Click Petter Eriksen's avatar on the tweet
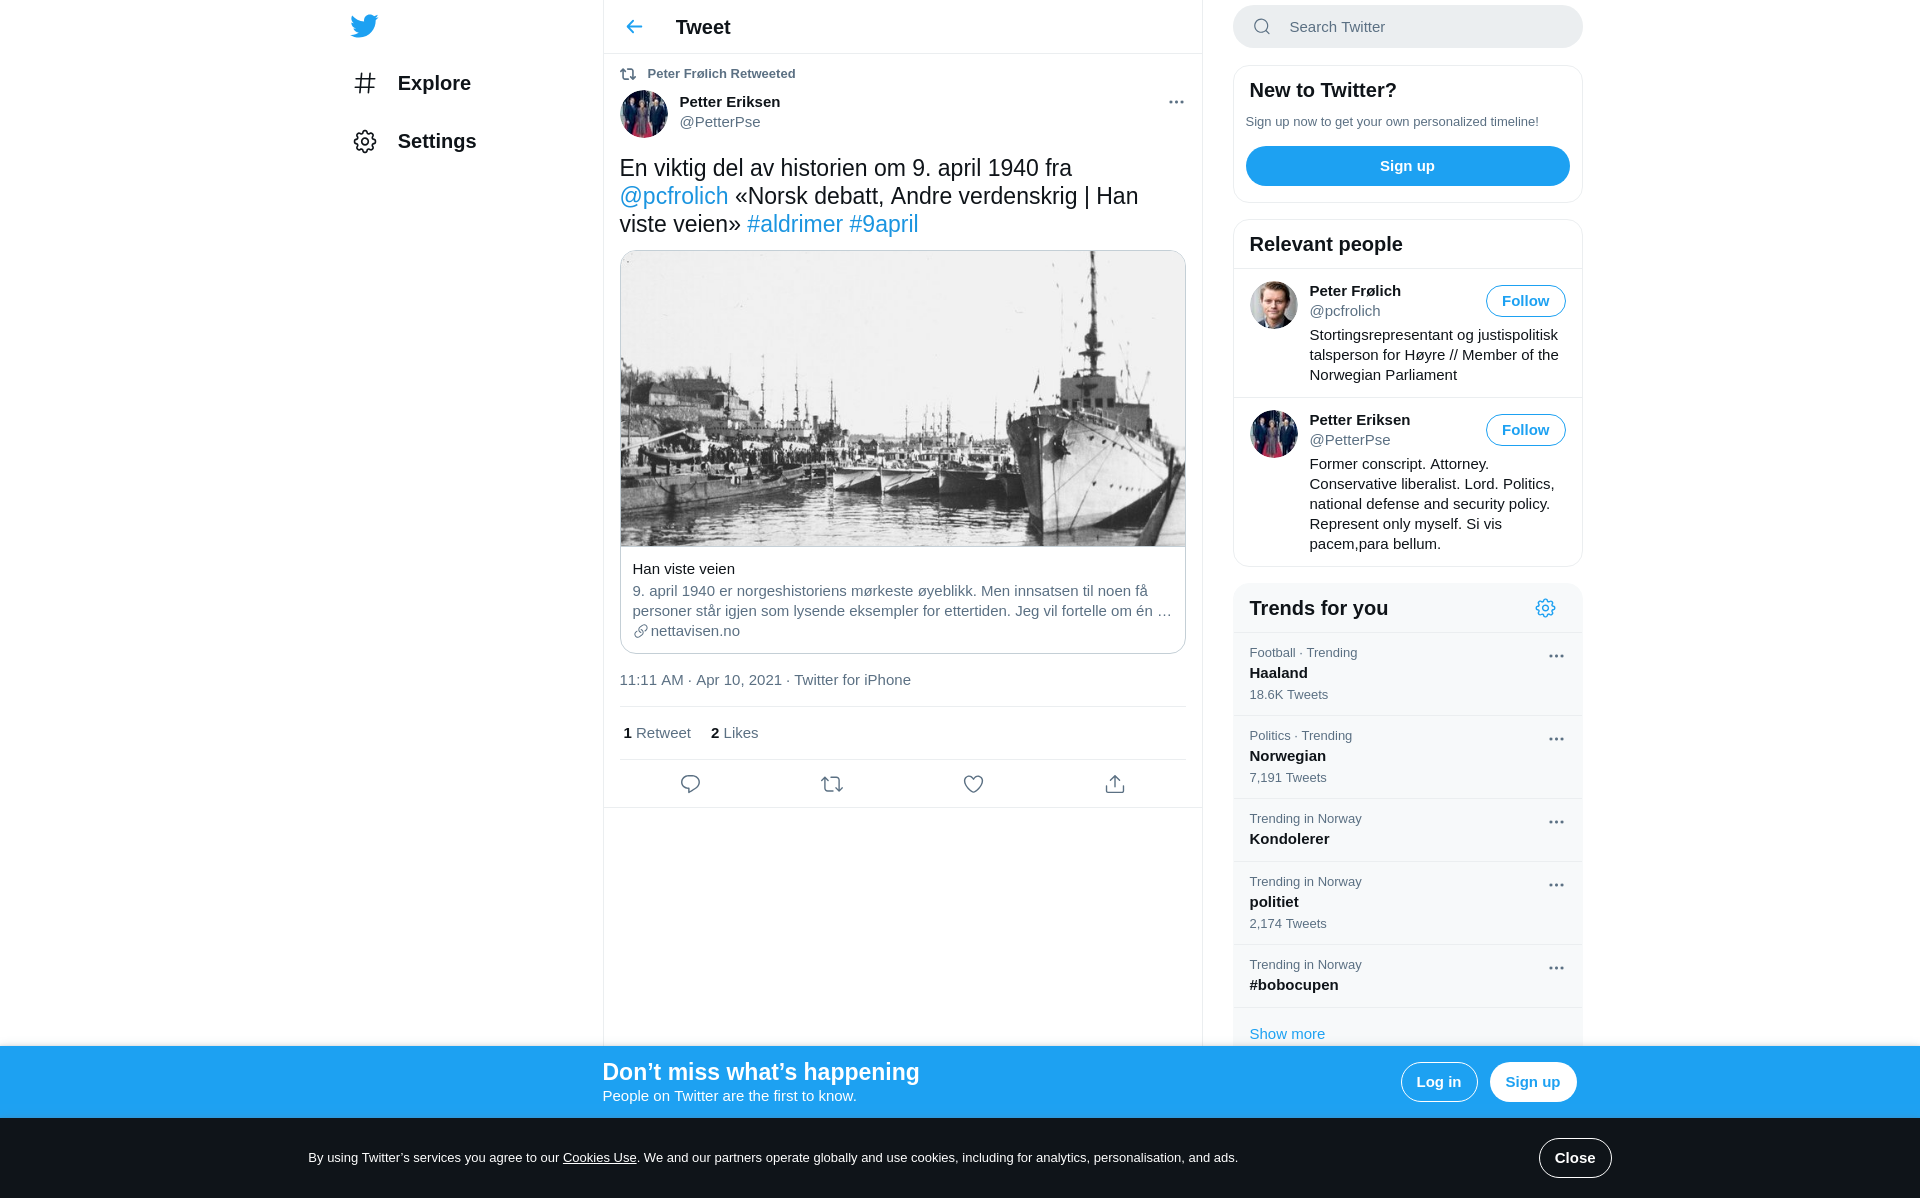The image size is (1920, 1198). [644, 114]
